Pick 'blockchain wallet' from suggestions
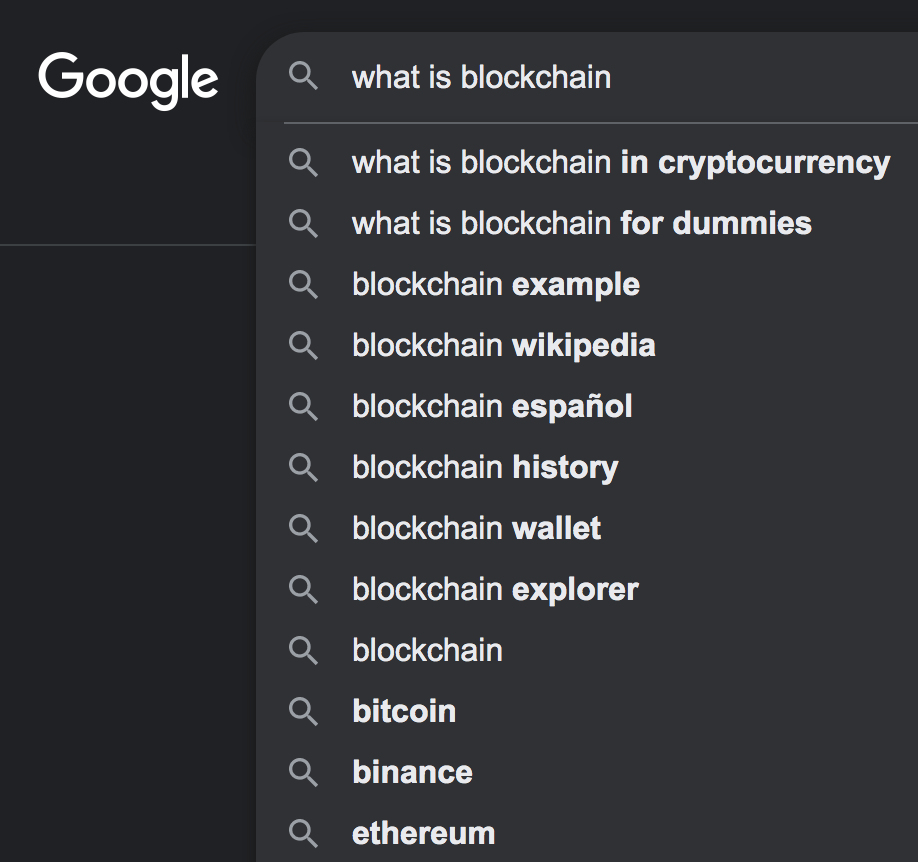The width and height of the screenshot is (918, 862). (587, 528)
